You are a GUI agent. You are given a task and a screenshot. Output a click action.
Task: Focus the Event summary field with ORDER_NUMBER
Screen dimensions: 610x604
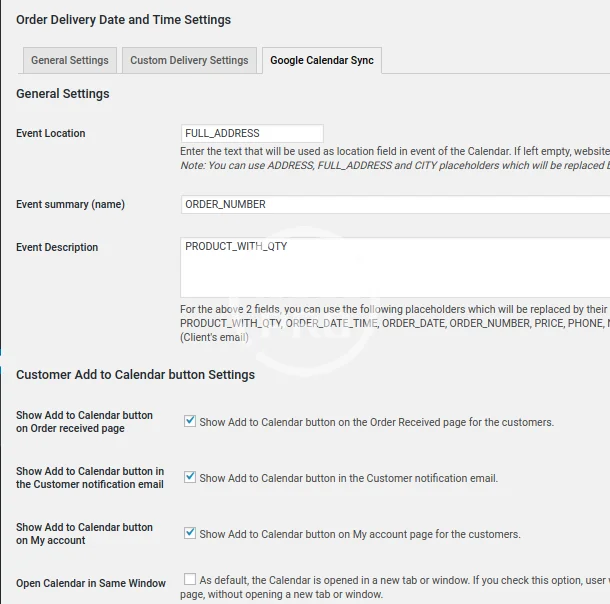click(395, 204)
